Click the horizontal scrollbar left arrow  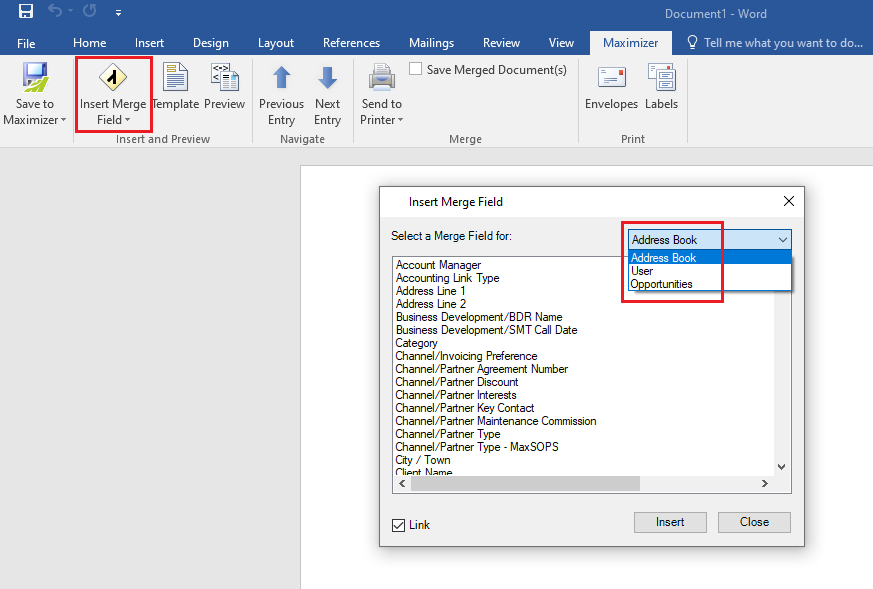[402, 484]
